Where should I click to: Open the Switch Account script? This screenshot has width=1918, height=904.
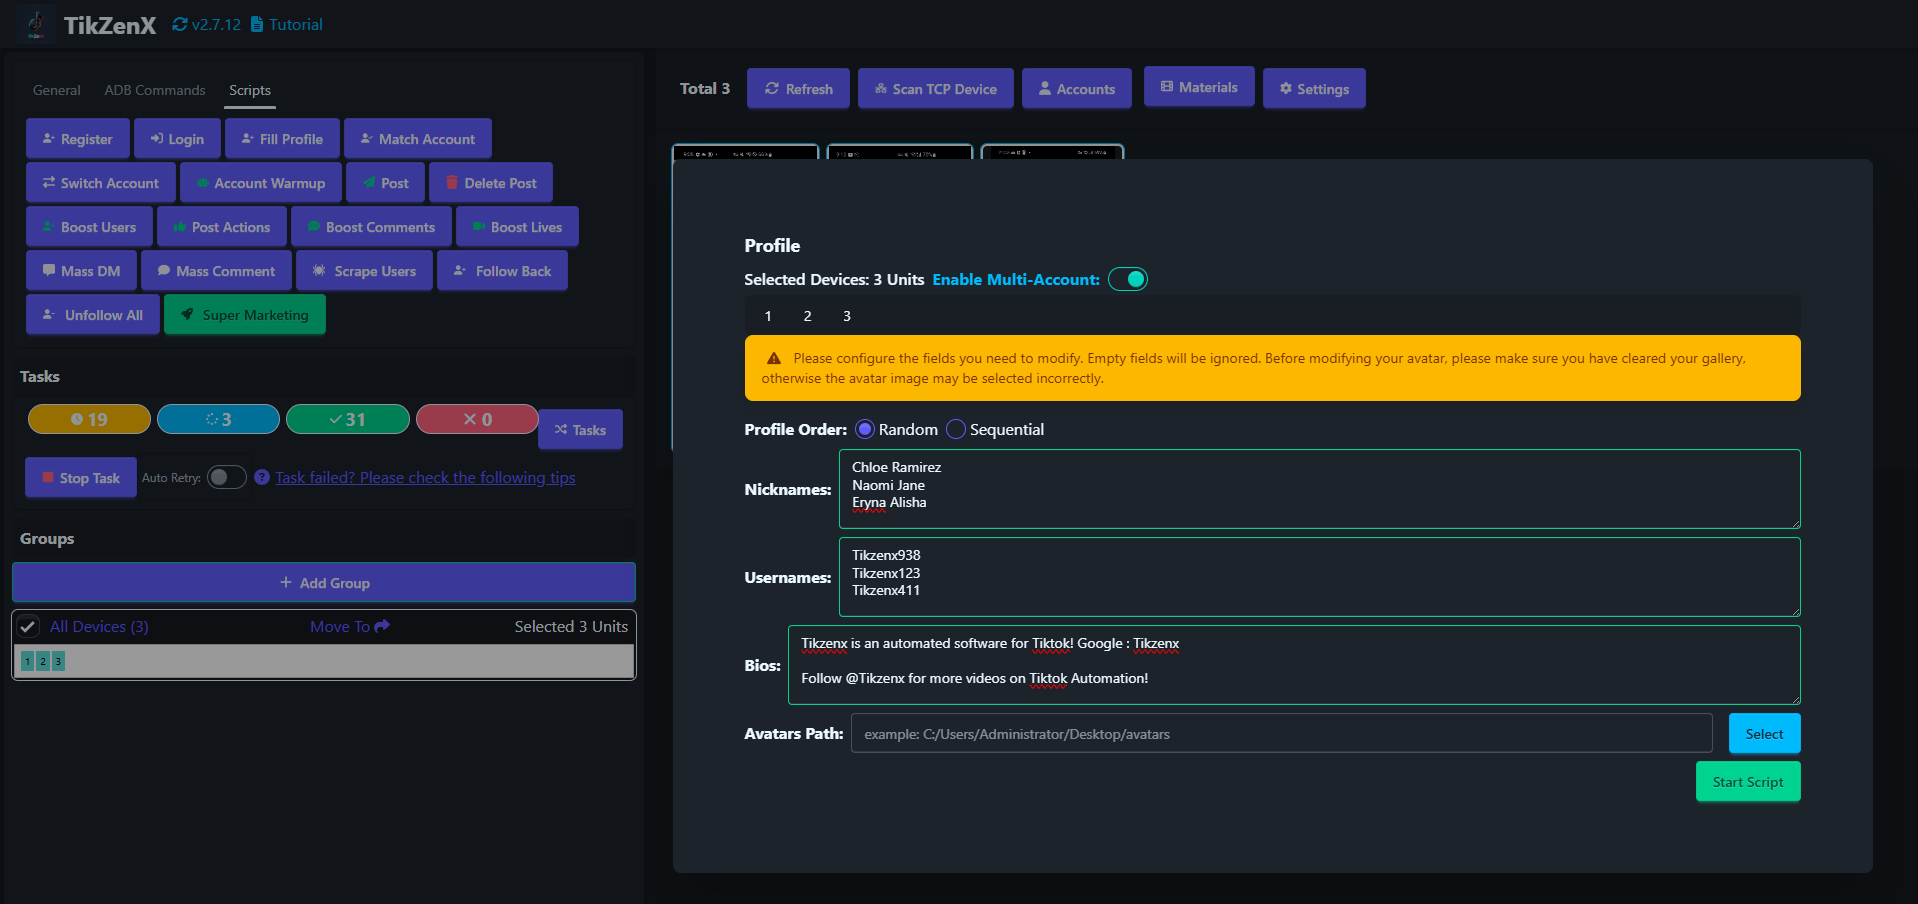[101, 183]
